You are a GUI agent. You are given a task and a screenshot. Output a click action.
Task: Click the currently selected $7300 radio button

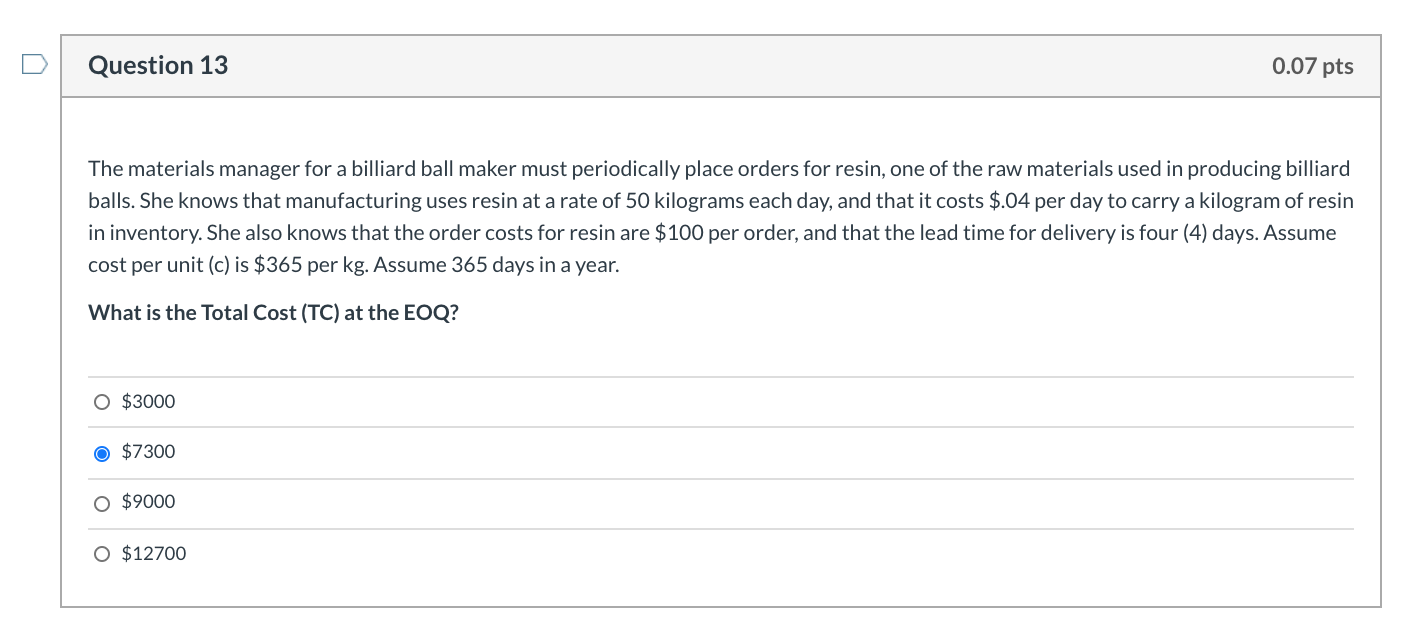pos(101,452)
